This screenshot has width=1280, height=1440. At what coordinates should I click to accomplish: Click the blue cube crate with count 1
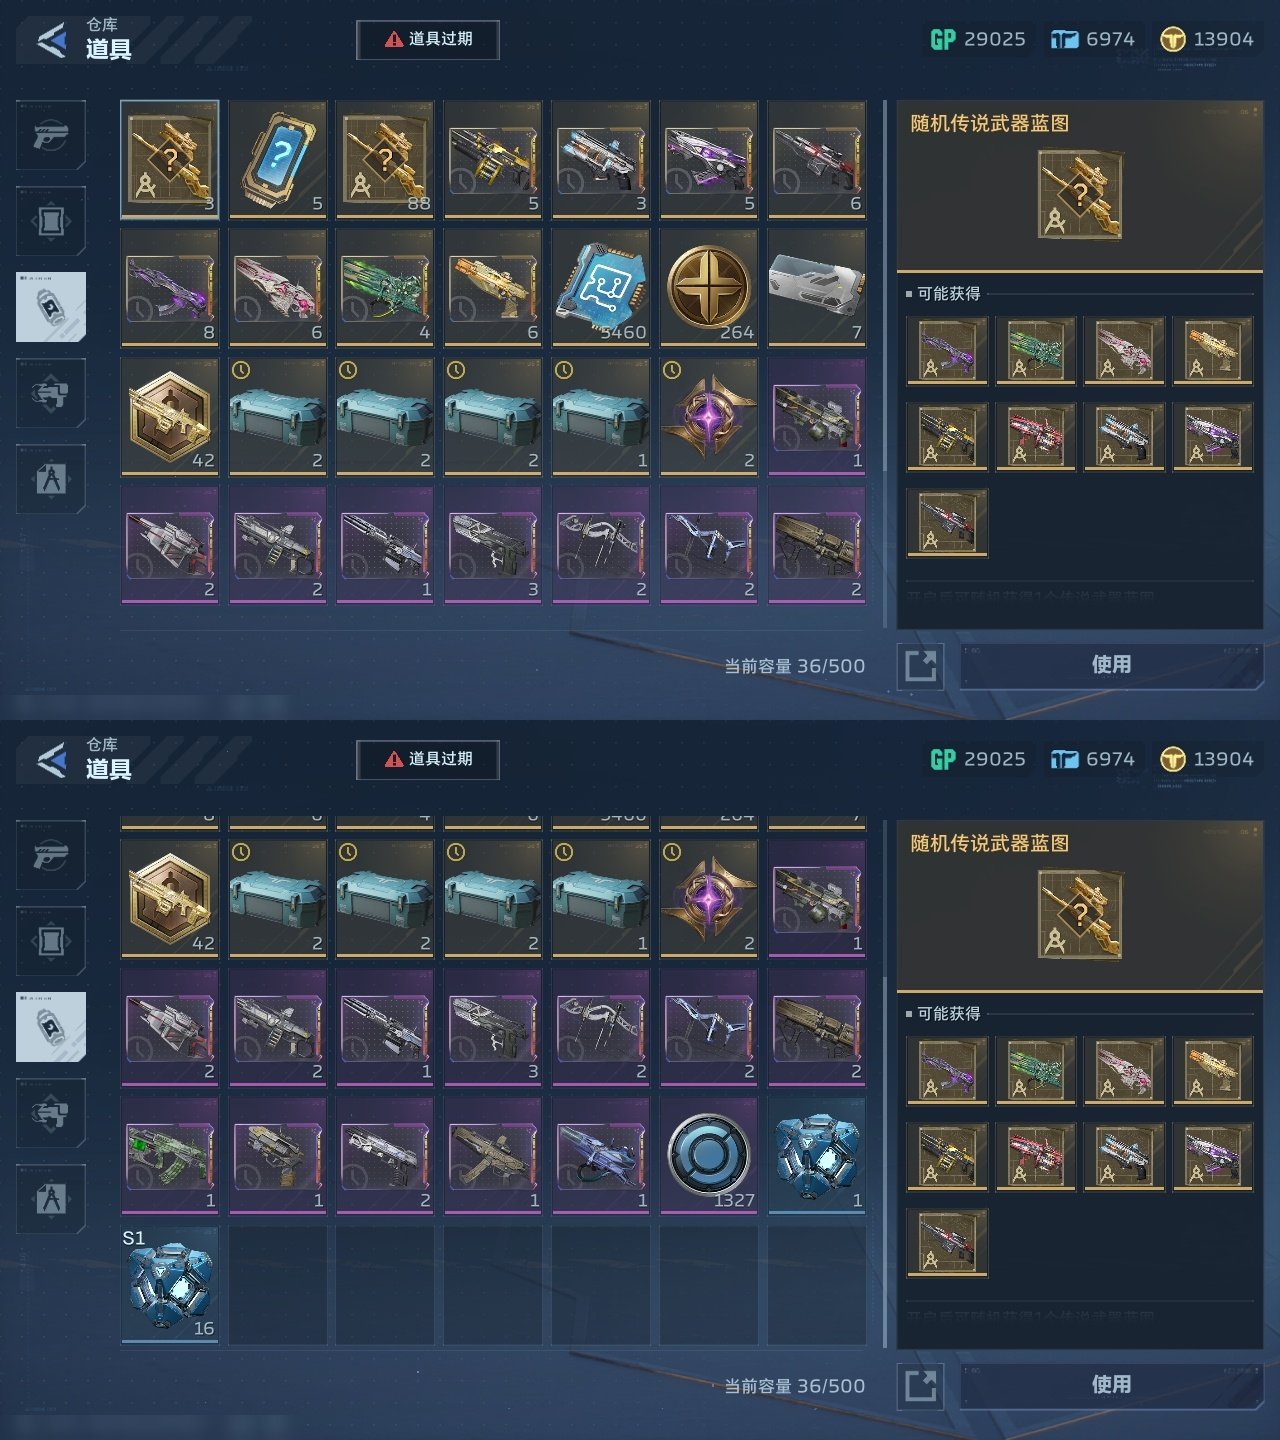pyautogui.click(x=817, y=1156)
